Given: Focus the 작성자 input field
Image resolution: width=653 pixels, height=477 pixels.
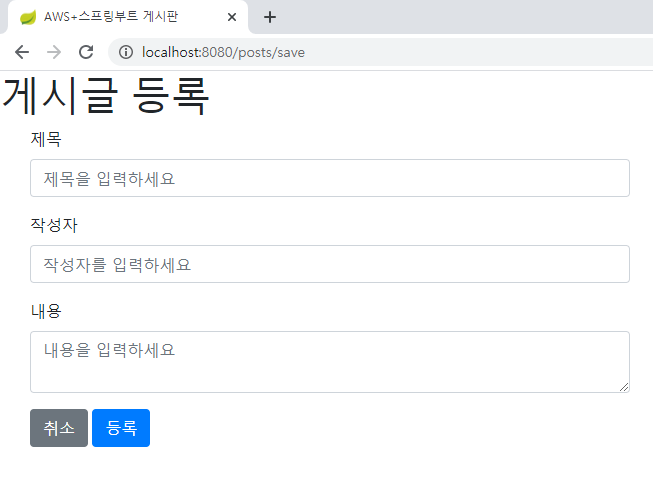Looking at the screenshot, I should tap(330, 264).
